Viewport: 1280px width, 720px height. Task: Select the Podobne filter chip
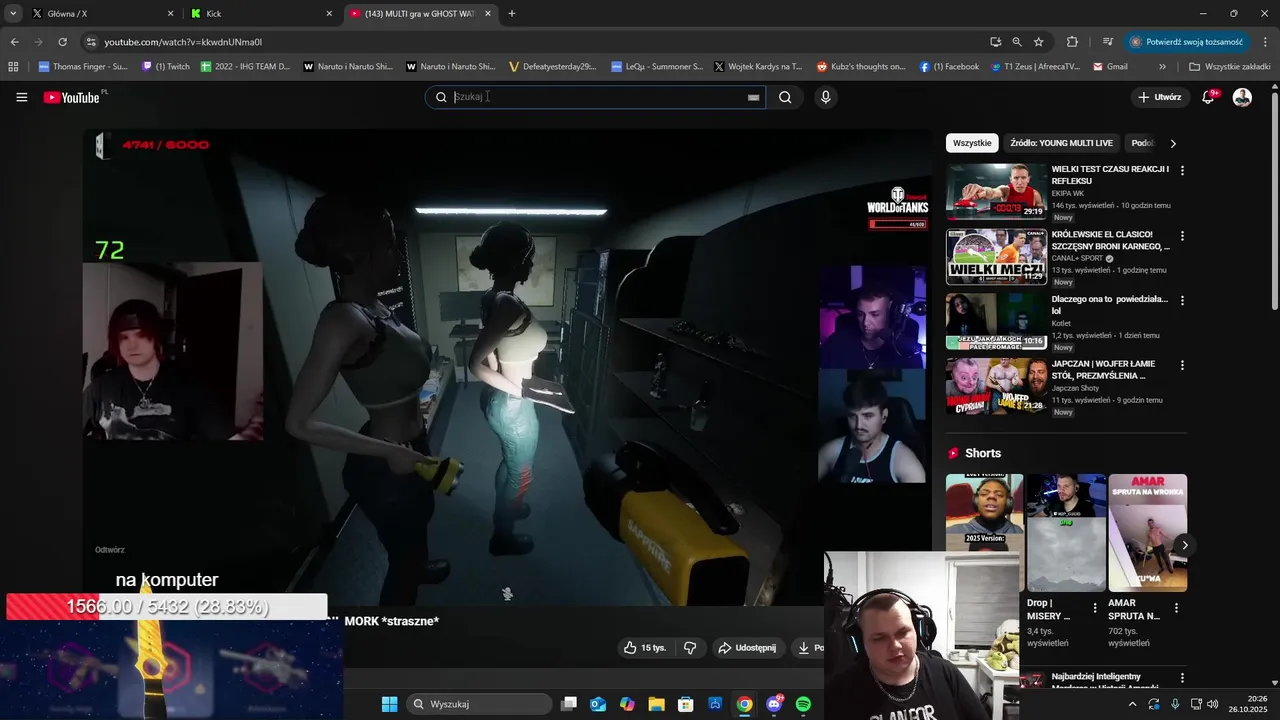[x=1142, y=143]
